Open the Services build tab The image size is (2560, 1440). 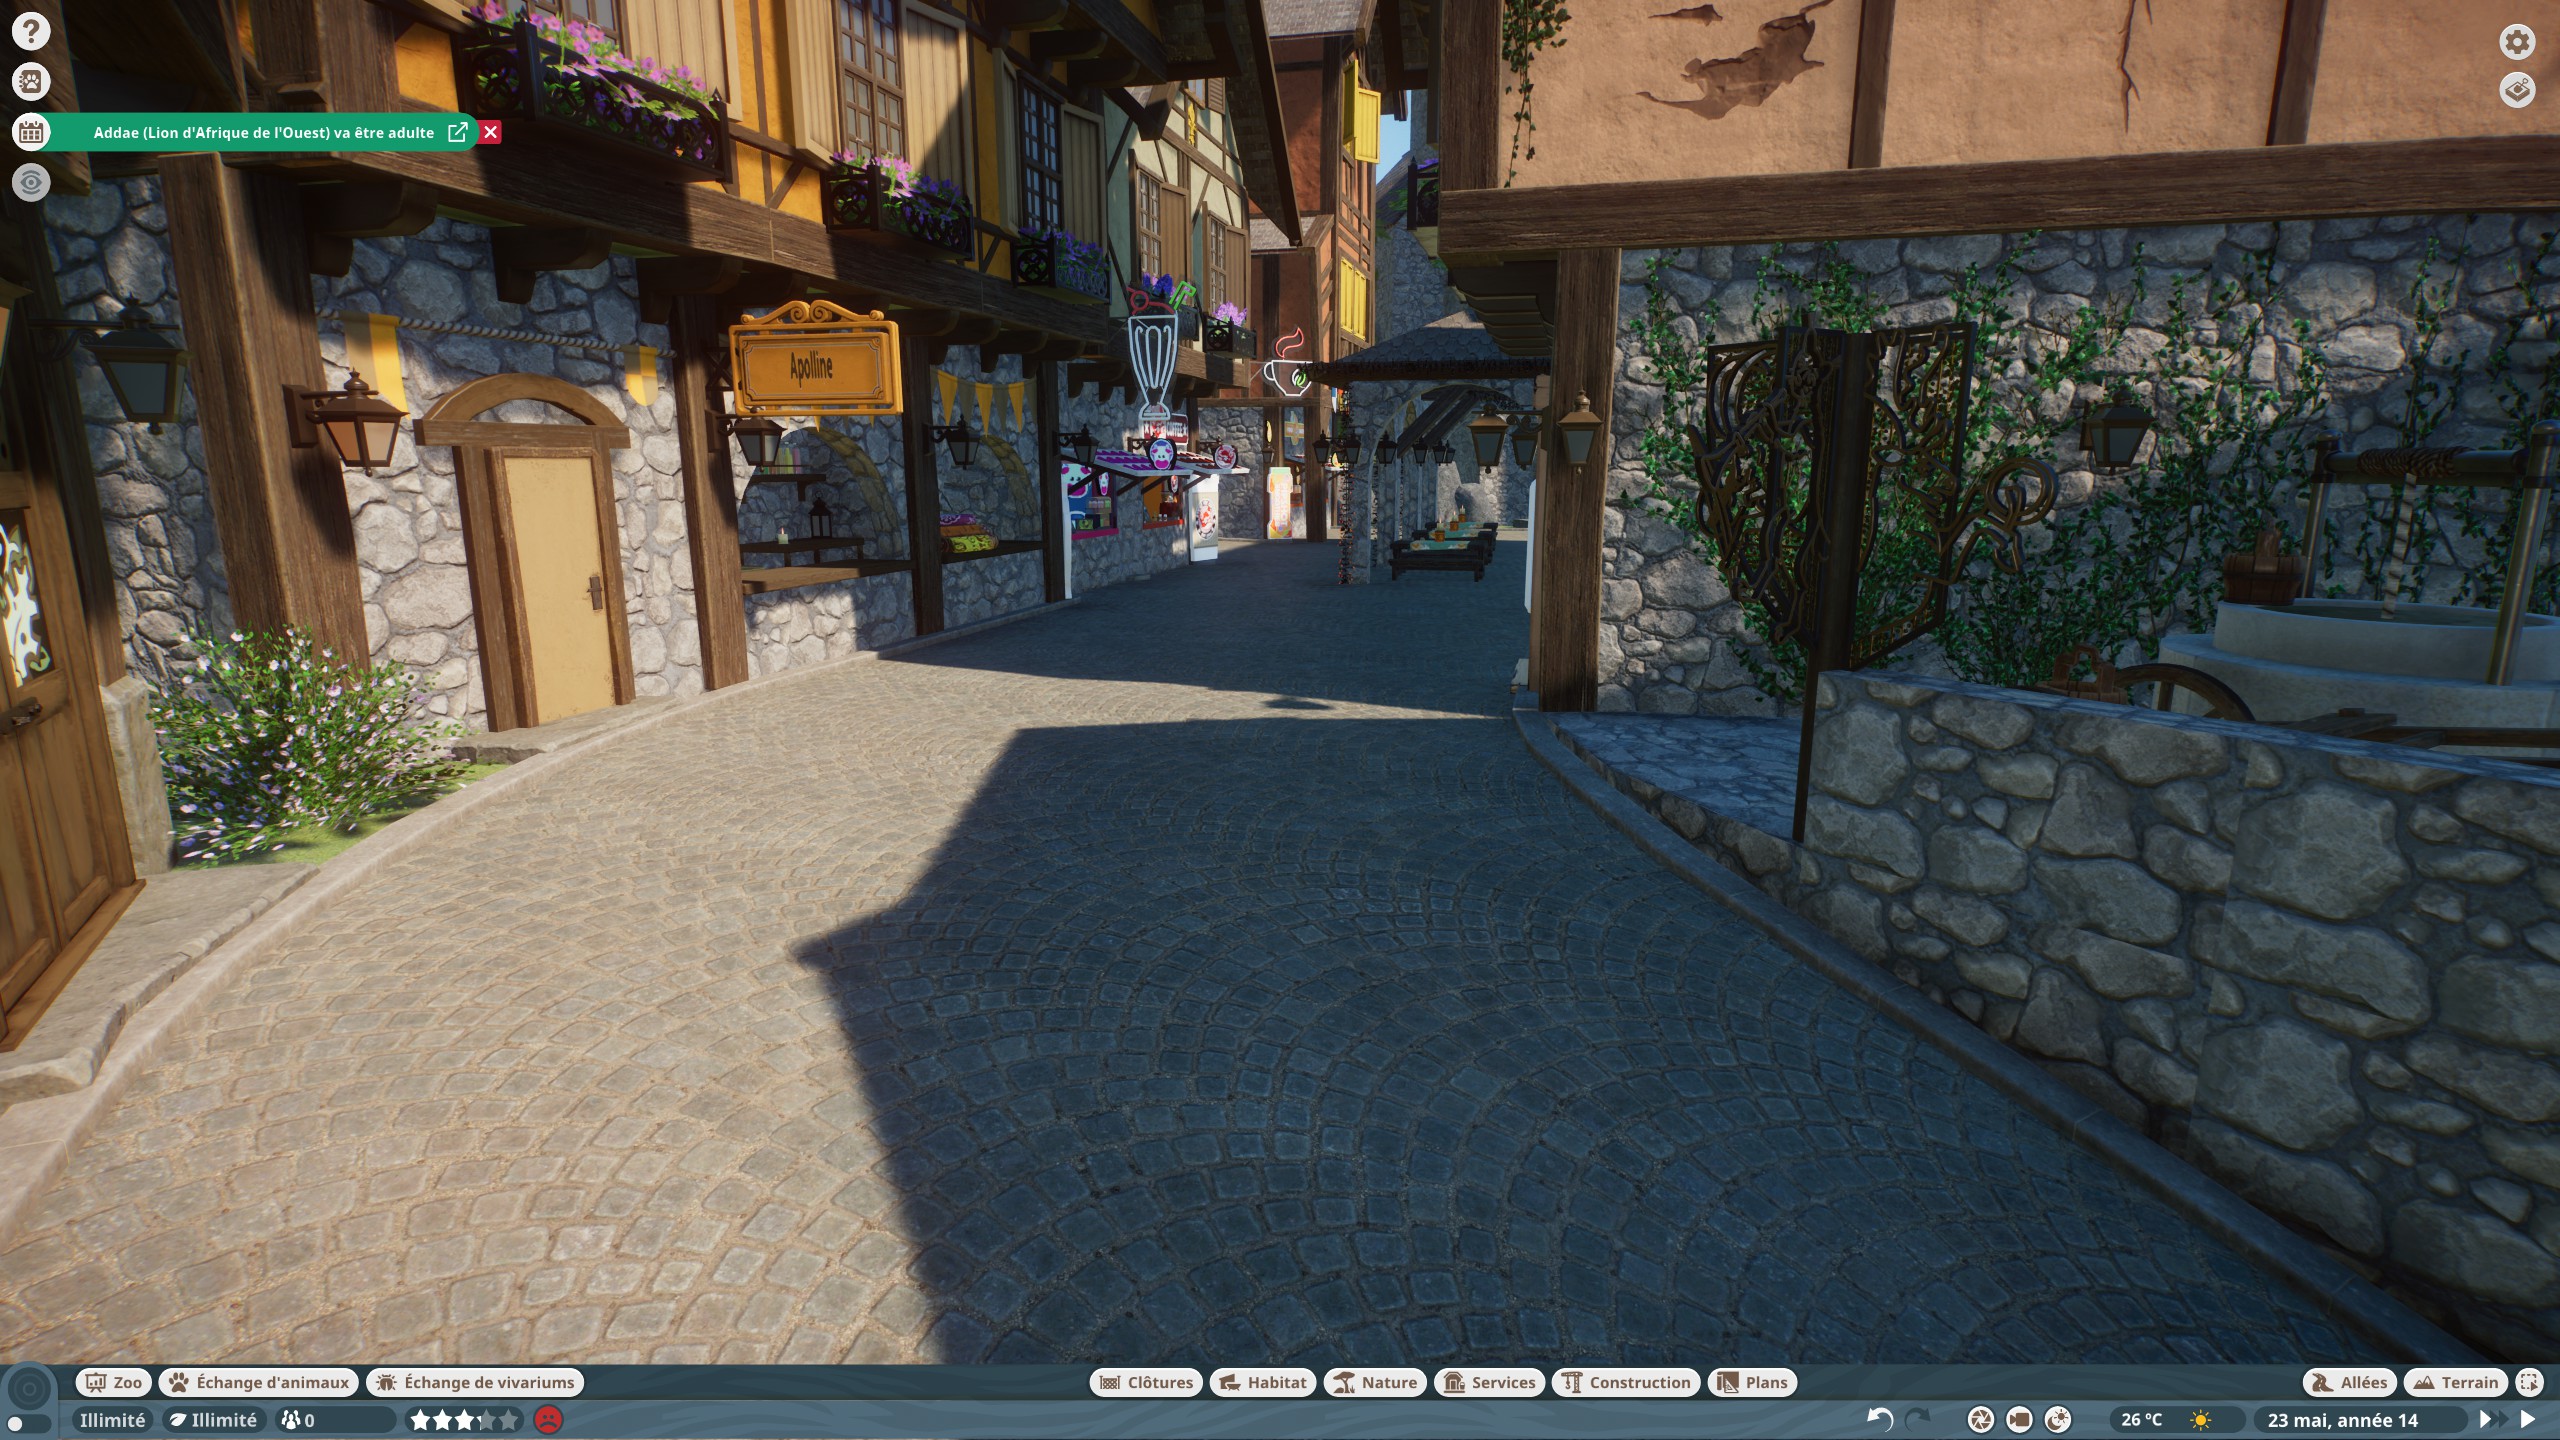tap(1490, 1382)
